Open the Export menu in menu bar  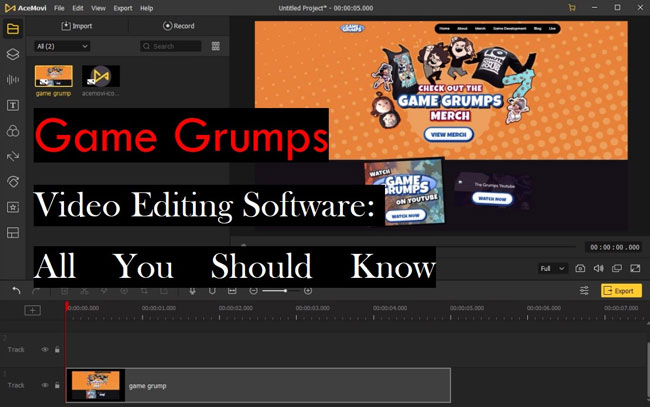click(123, 8)
